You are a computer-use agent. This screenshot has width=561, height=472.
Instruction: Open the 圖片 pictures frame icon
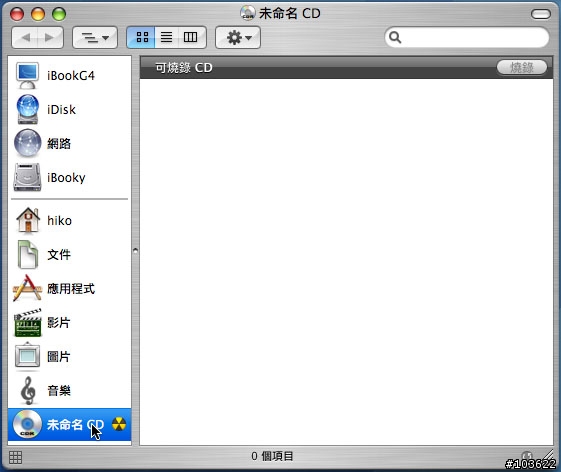click(x=28, y=356)
